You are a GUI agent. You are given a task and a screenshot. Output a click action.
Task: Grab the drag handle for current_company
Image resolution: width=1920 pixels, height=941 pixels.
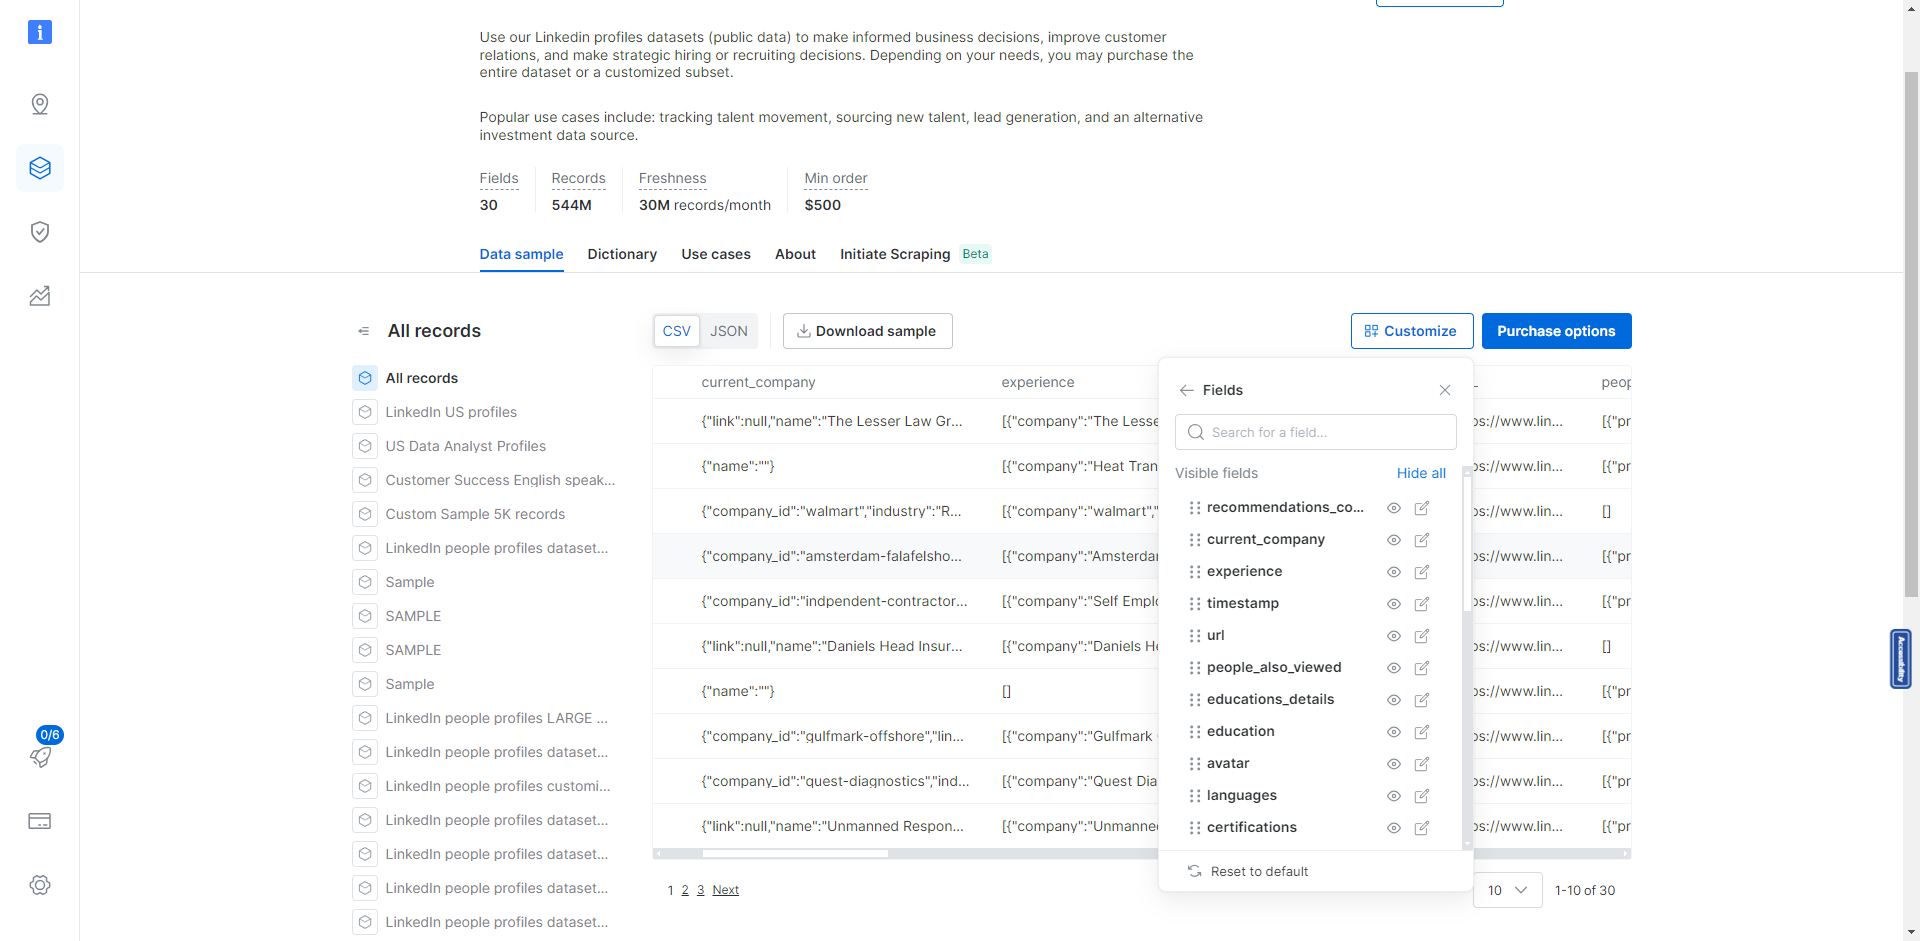1194,540
